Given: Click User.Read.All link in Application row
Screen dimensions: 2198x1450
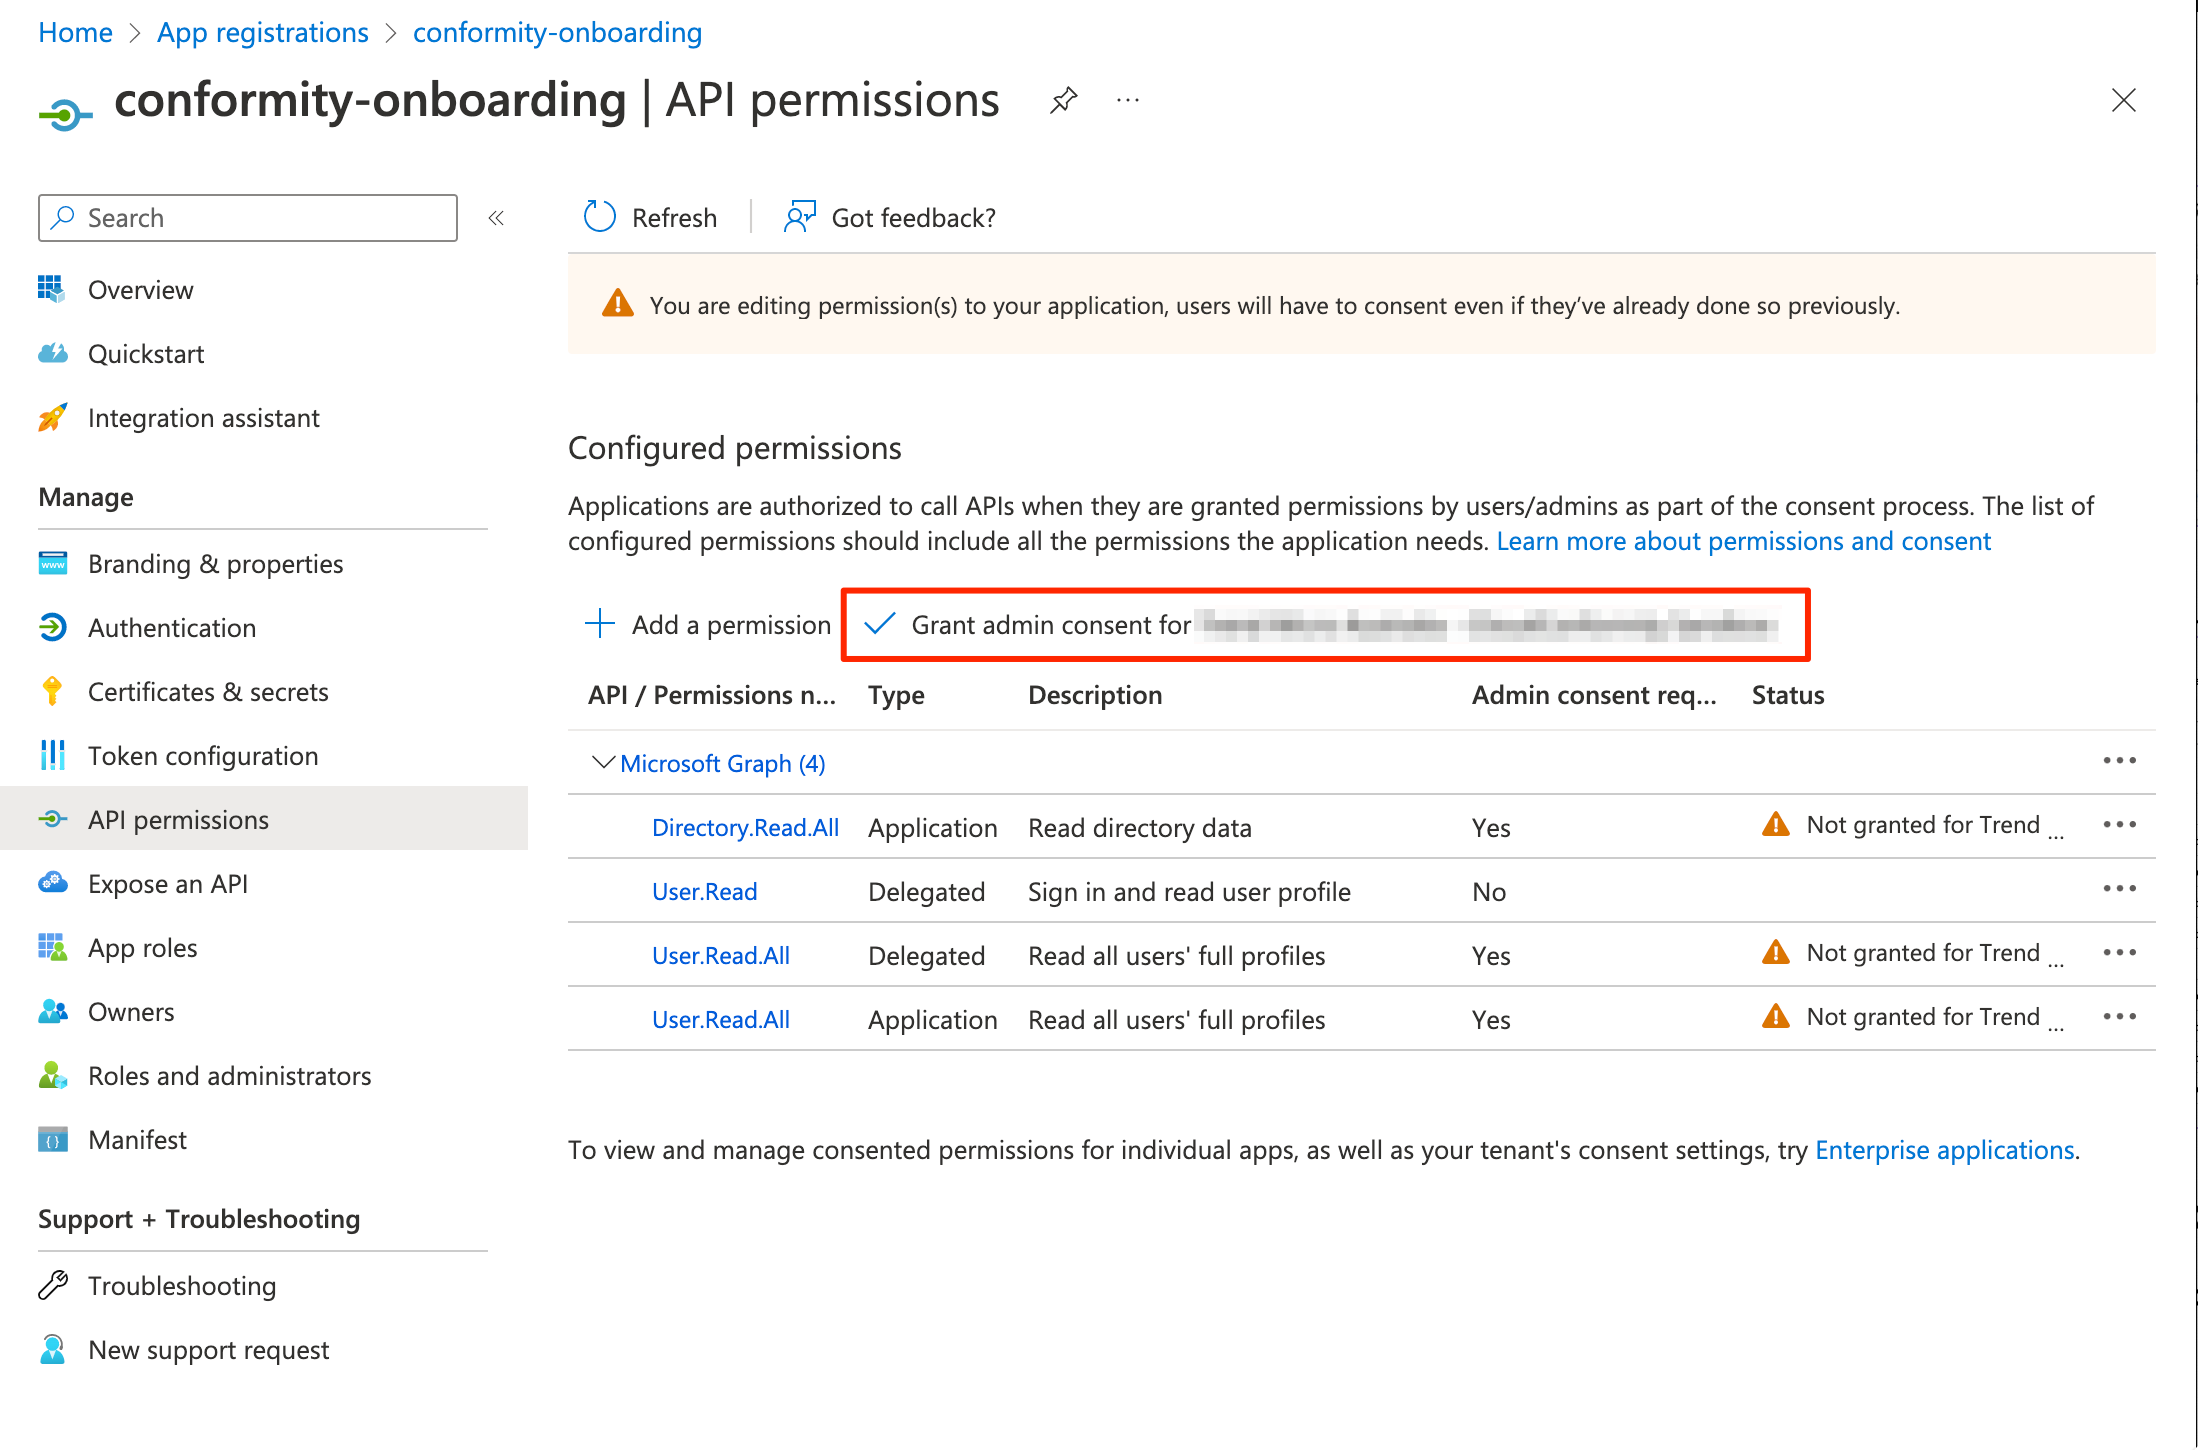Looking at the screenshot, I should [x=720, y=1019].
